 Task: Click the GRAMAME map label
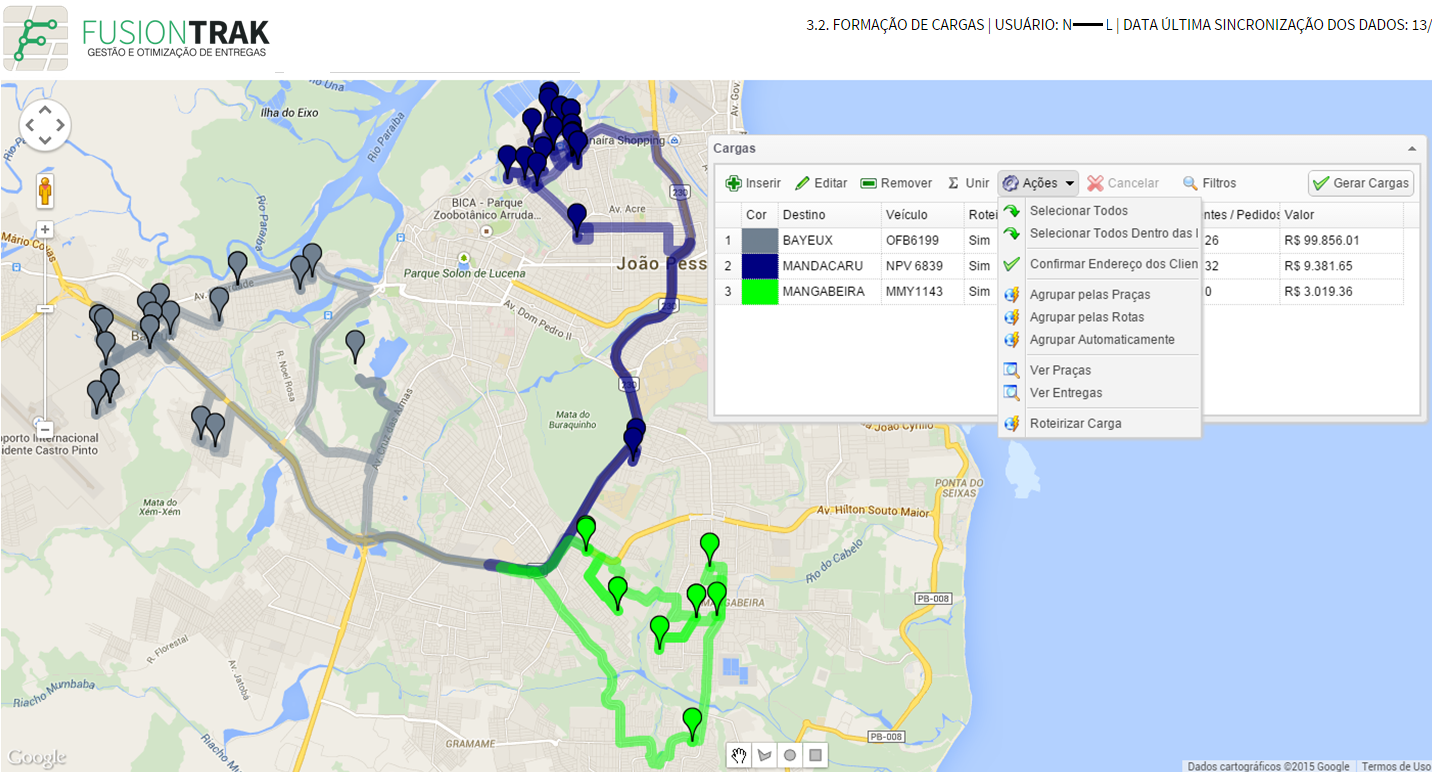click(471, 744)
